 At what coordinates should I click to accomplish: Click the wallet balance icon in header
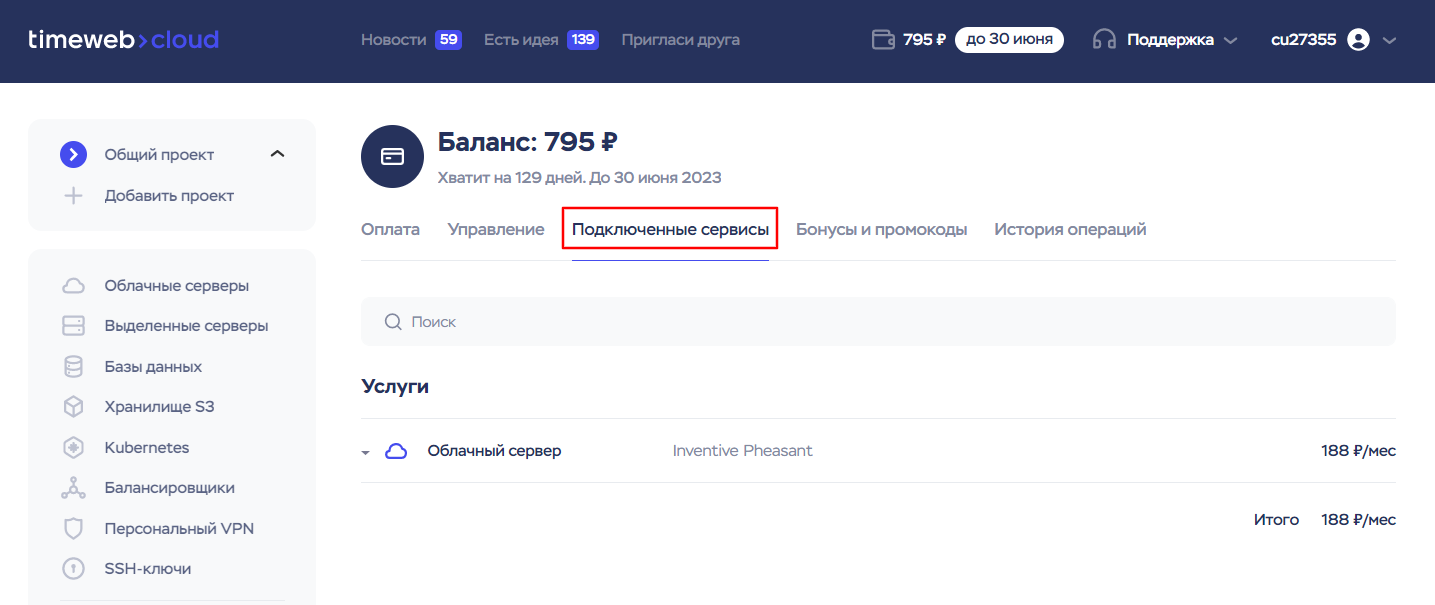[883, 40]
